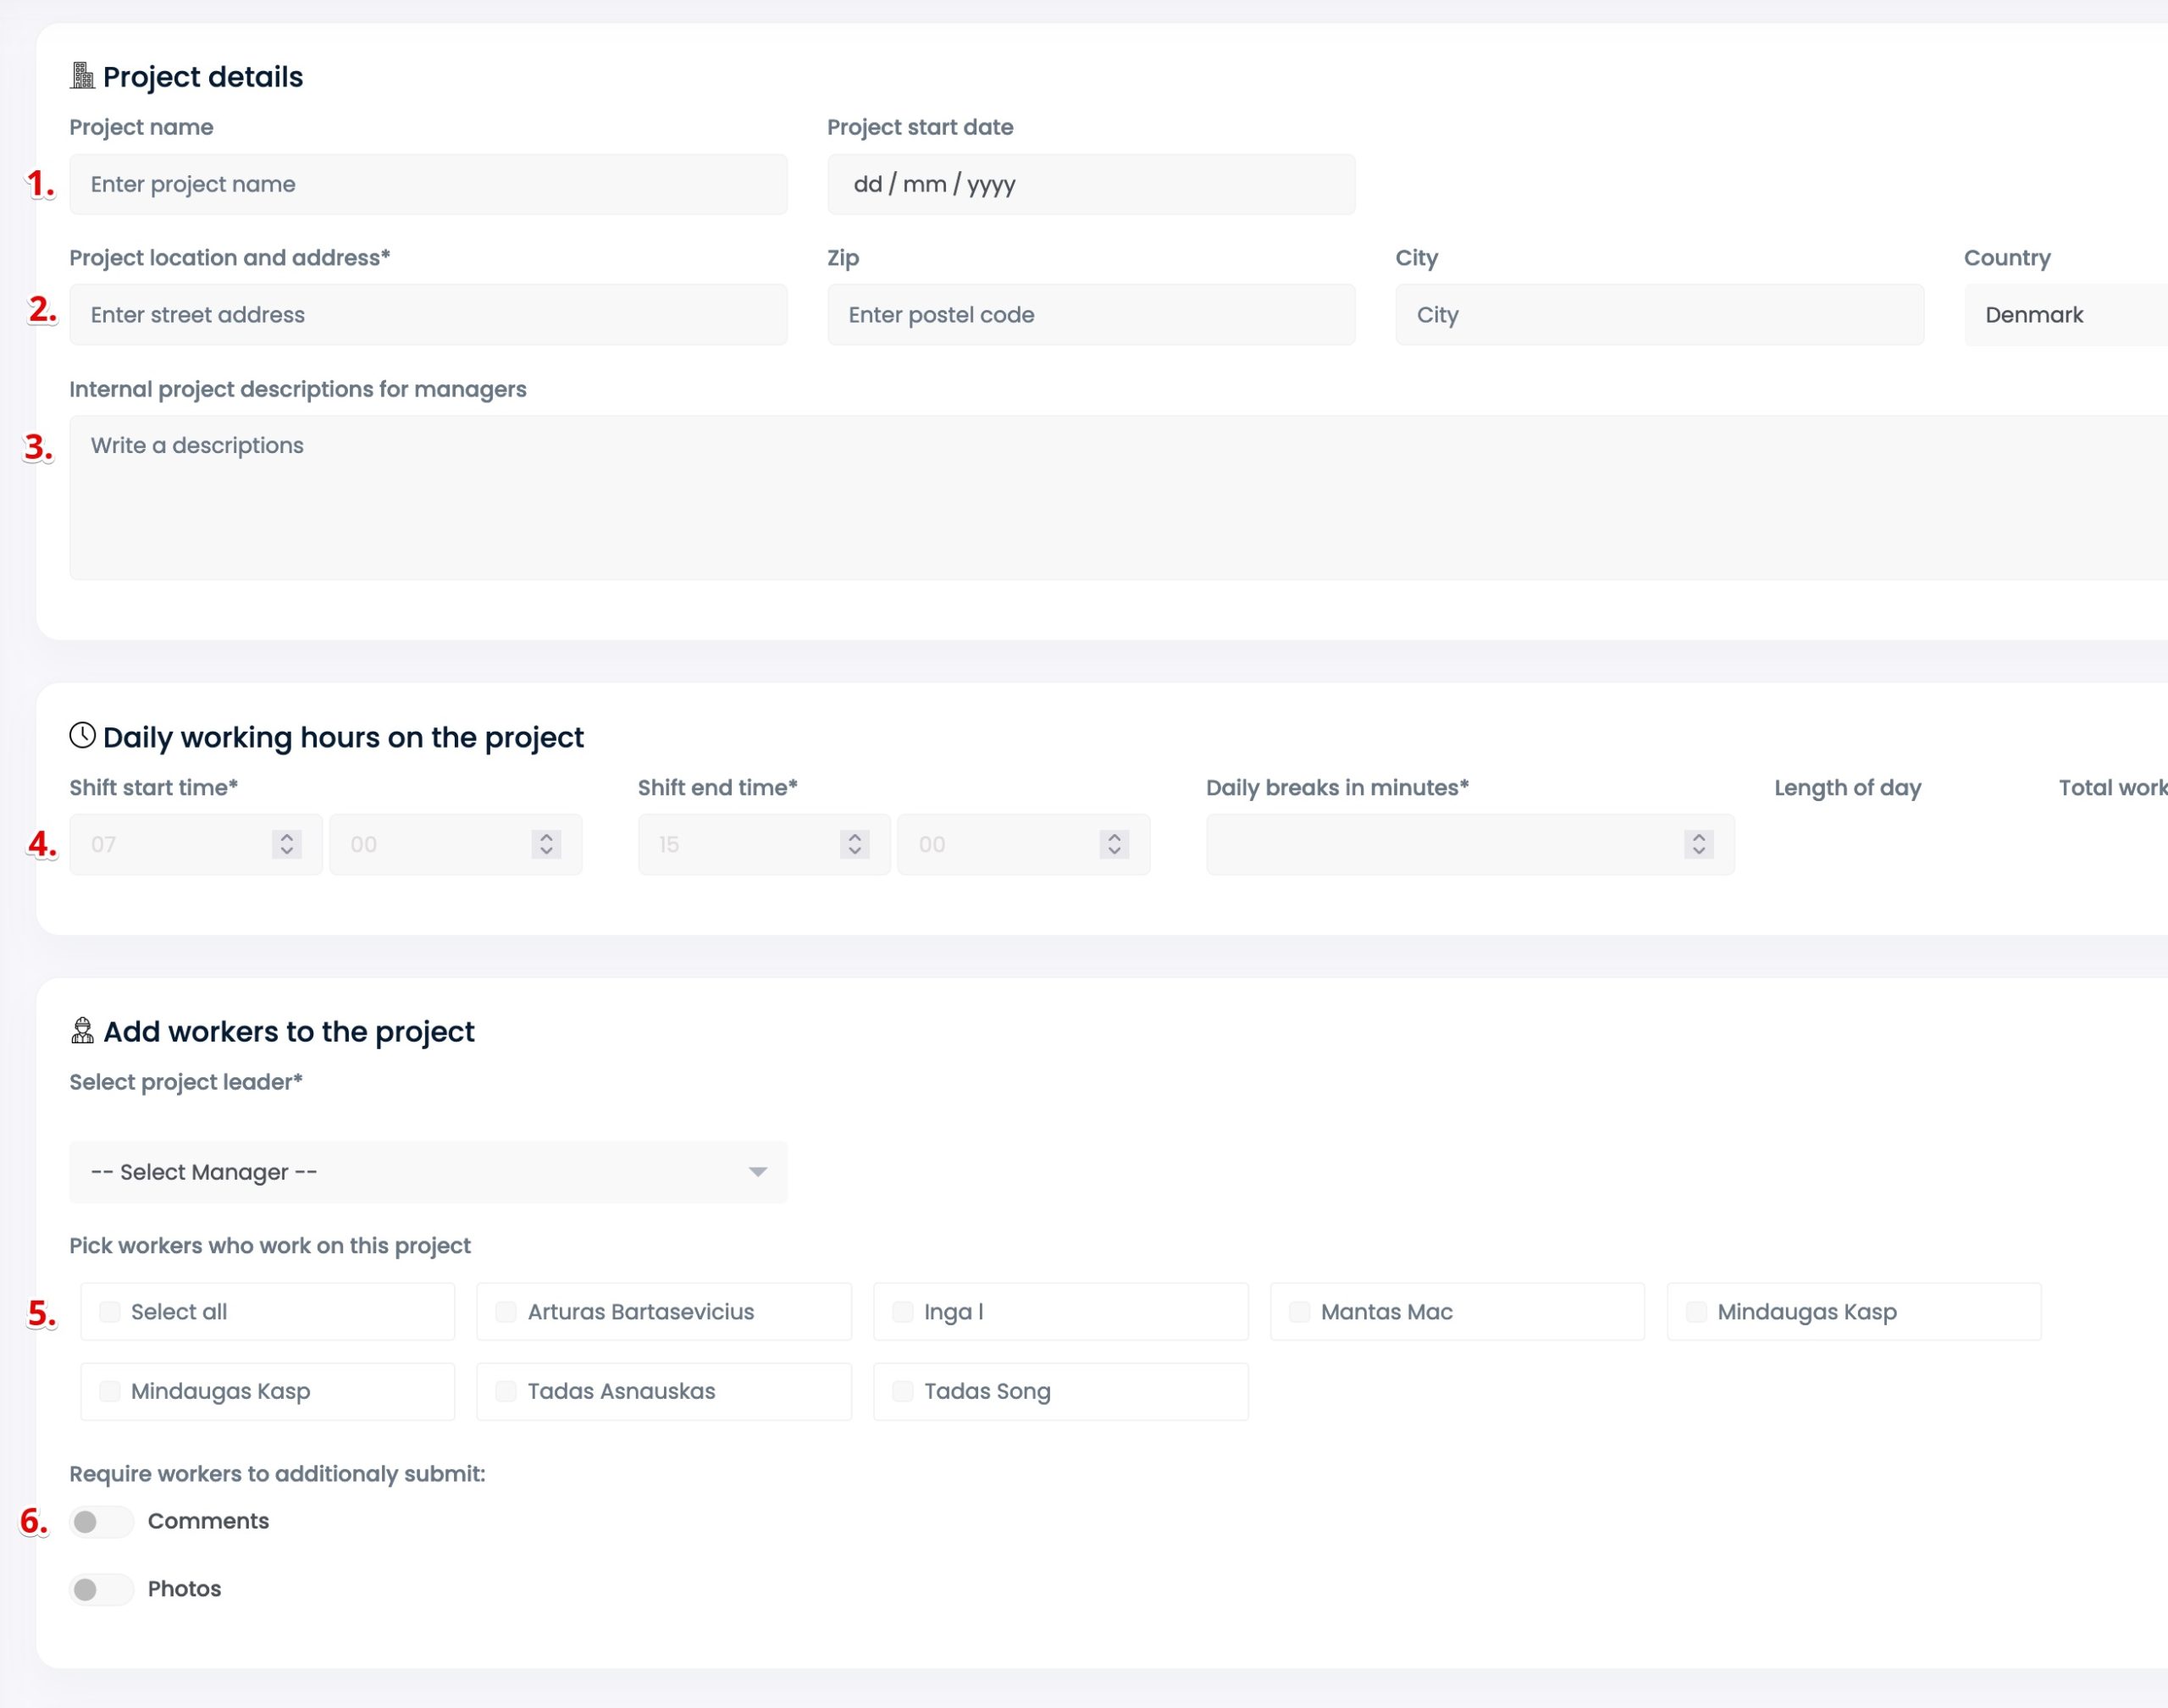Screen dimensions: 2168x1708
Task: Check the Select all workers checkbox
Action: [x=110, y=1311]
